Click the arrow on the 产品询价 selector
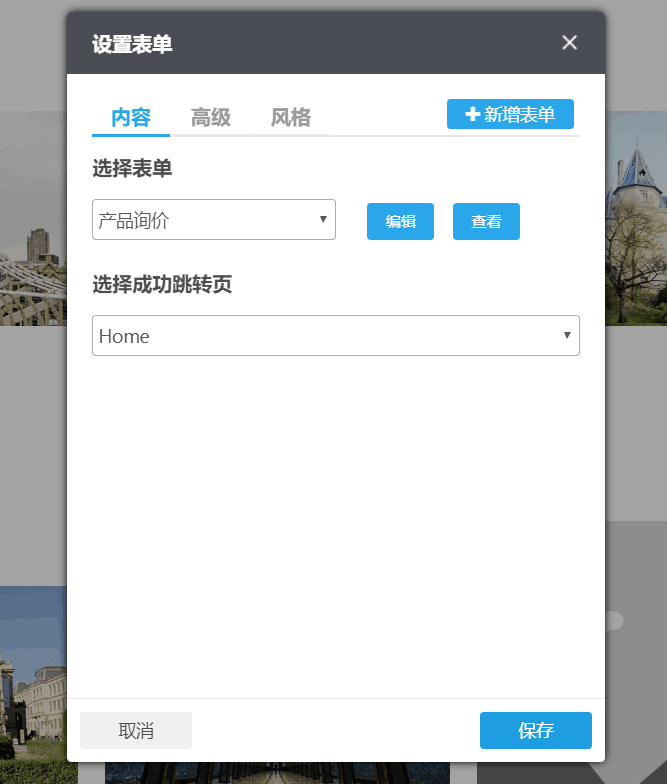The height and width of the screenshot is (784, 667). point(323,219)
